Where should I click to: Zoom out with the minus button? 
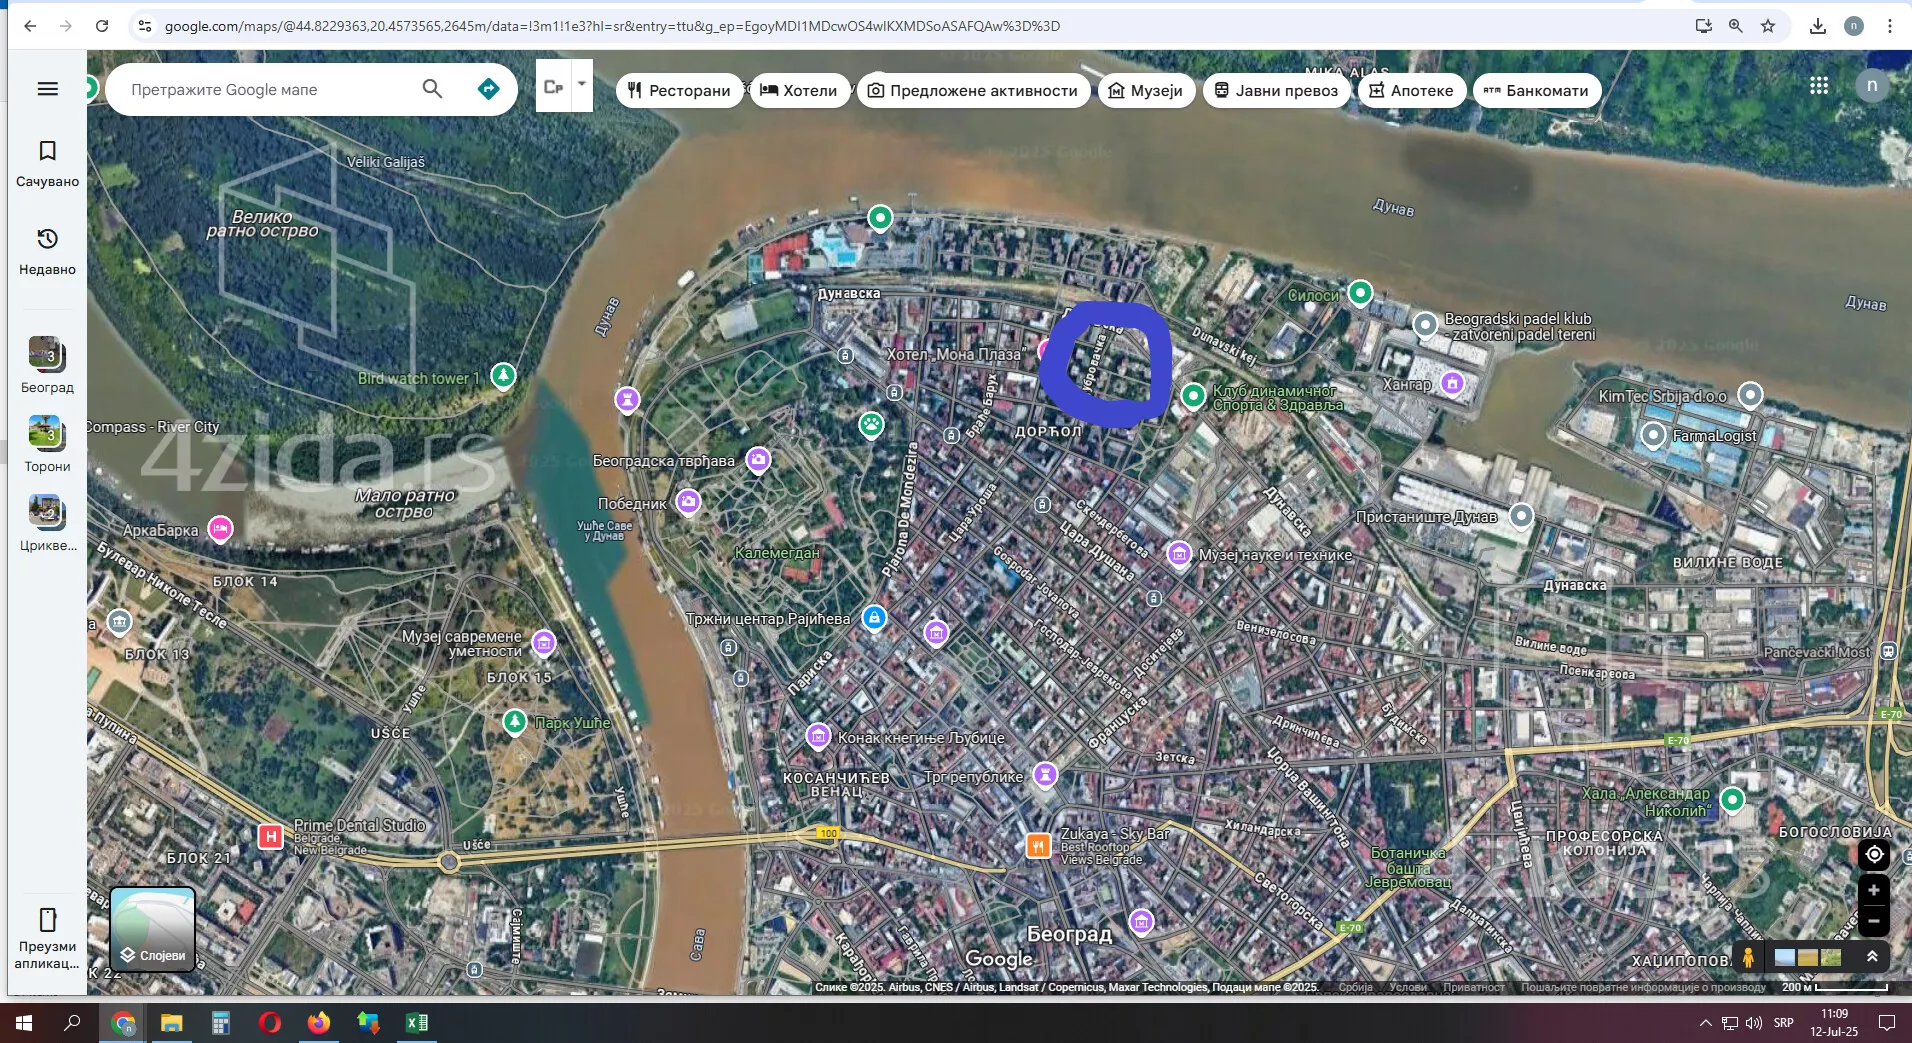click(x=1874, y=921)
